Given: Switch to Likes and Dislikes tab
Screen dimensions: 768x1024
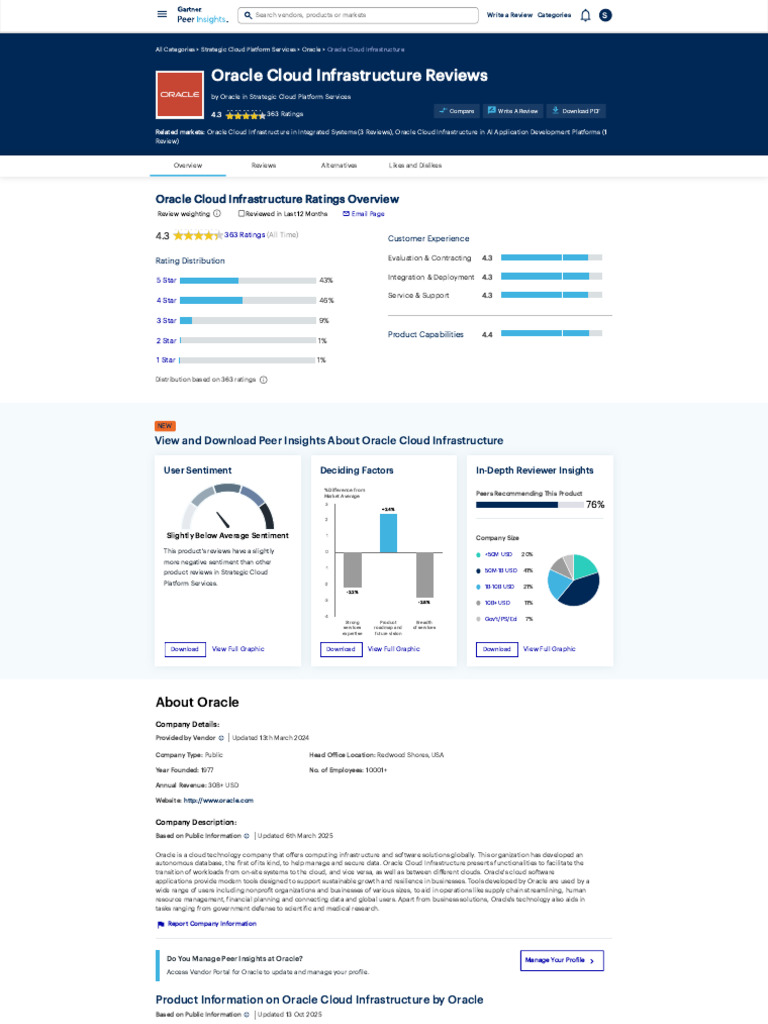Looking at the screenshot, I should (x=415, y=166).
